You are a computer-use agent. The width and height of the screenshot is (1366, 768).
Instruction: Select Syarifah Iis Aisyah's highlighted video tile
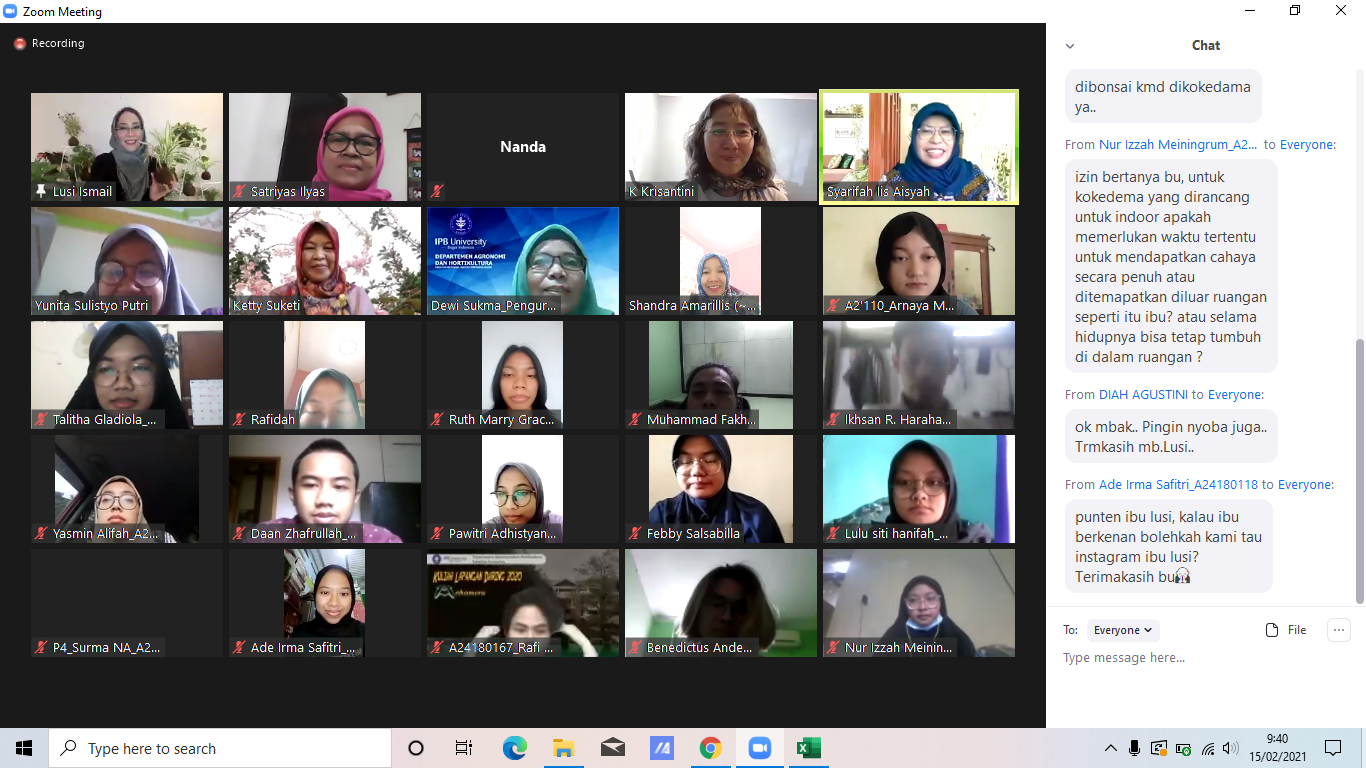tap(919, 147)
